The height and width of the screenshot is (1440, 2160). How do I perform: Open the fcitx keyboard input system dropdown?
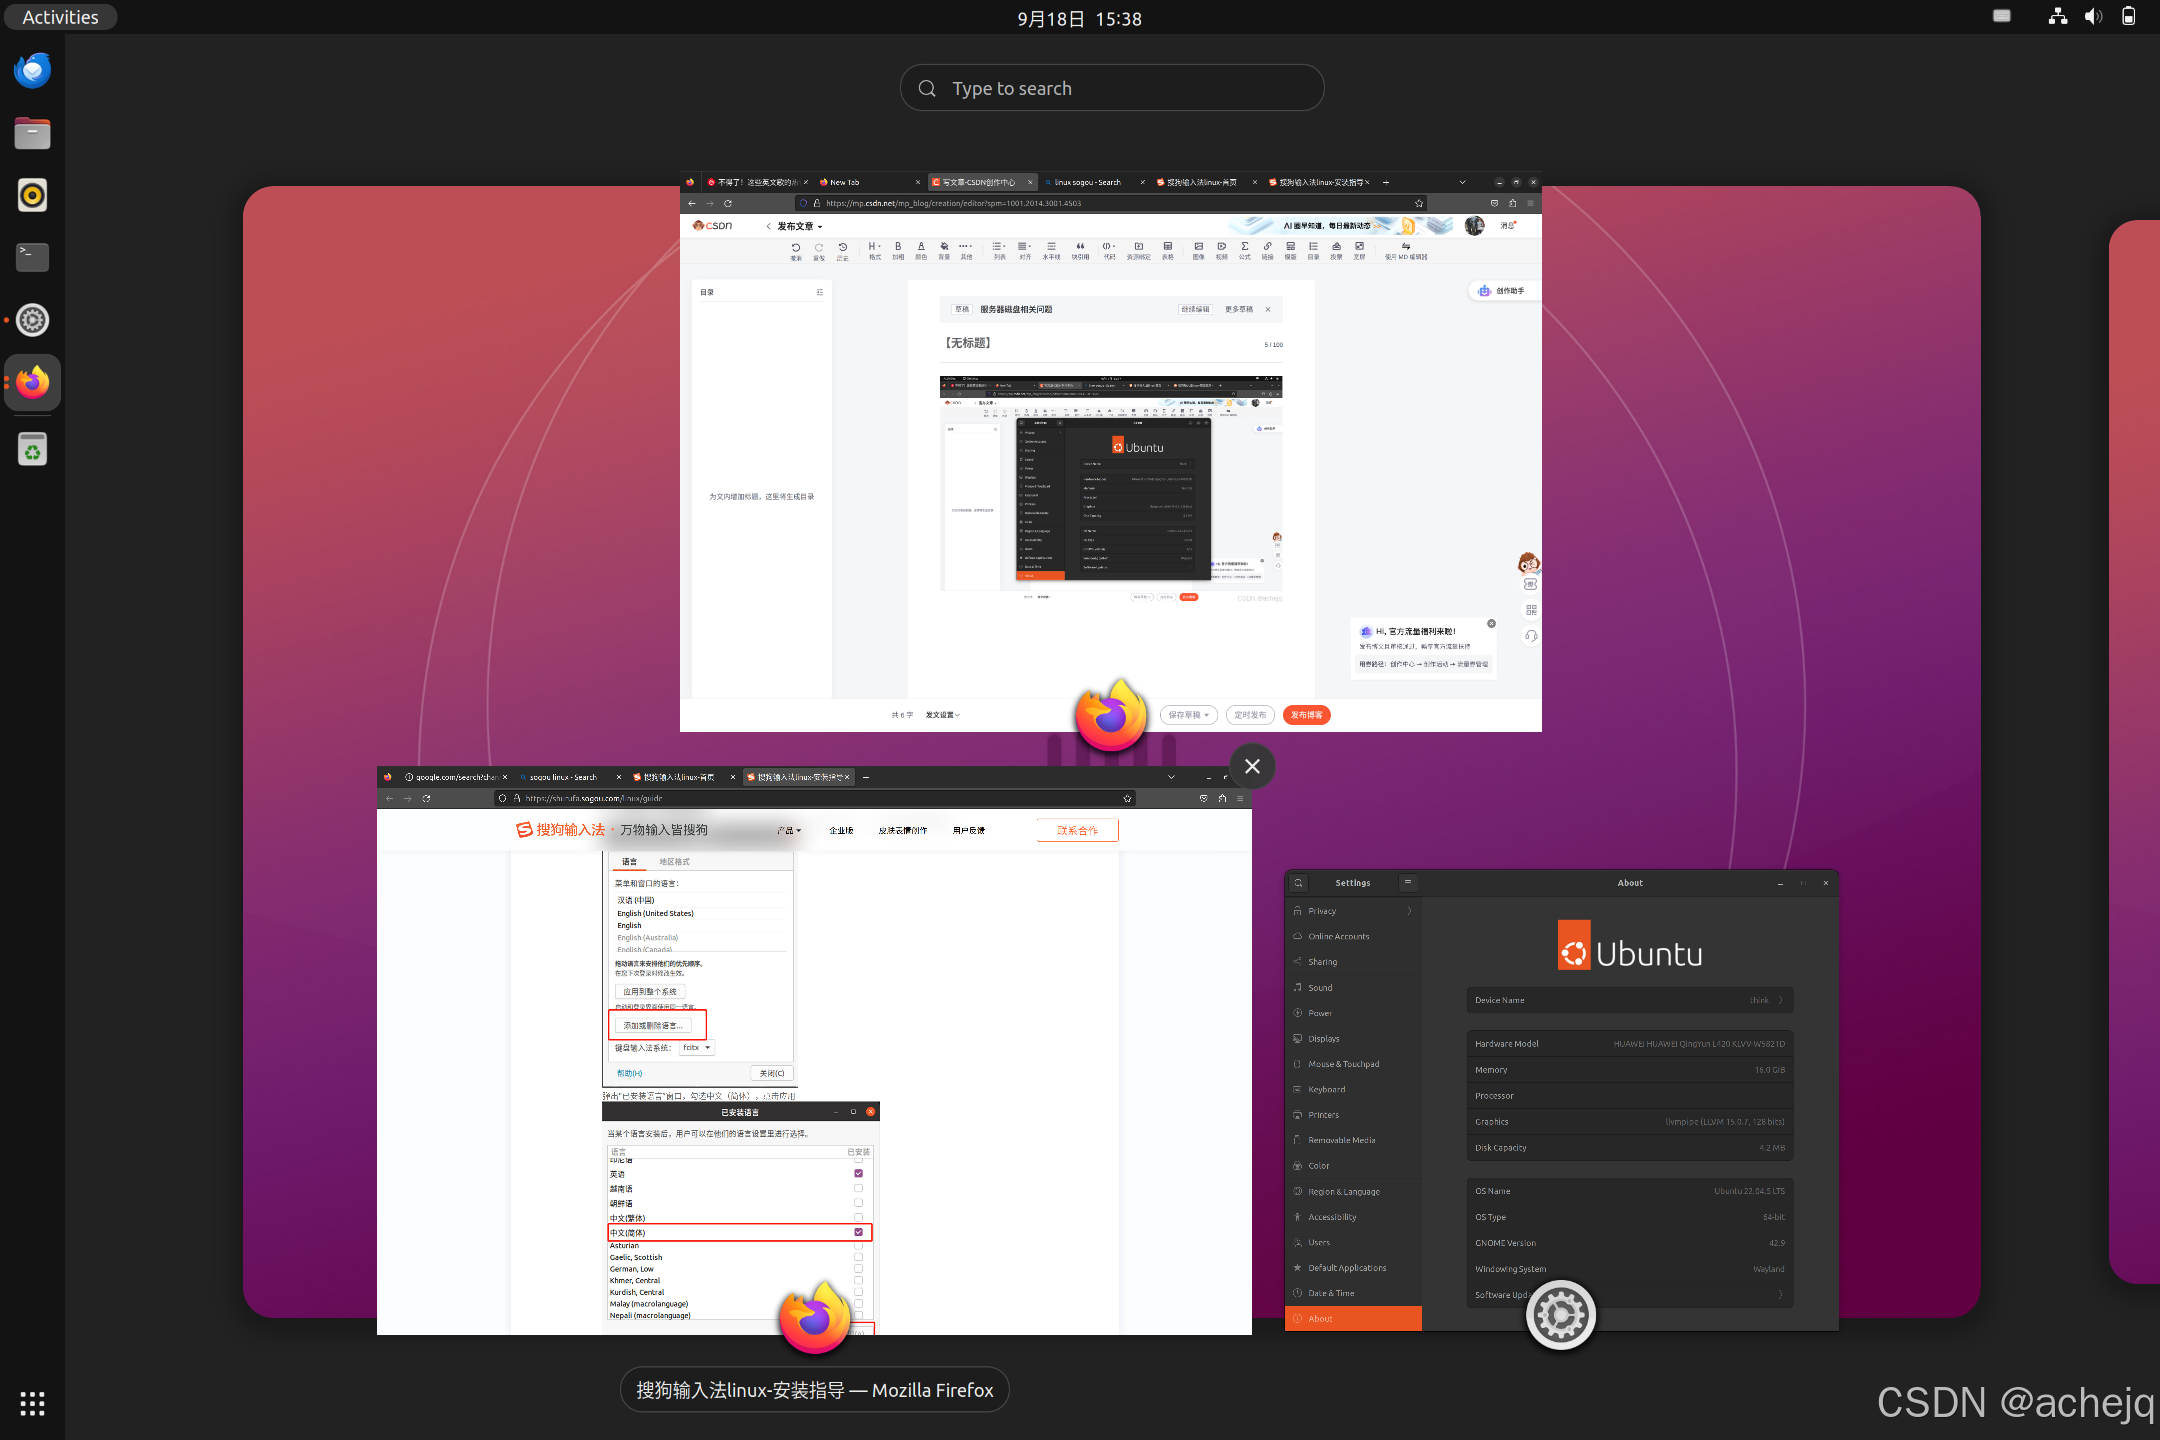point(696,1048)
